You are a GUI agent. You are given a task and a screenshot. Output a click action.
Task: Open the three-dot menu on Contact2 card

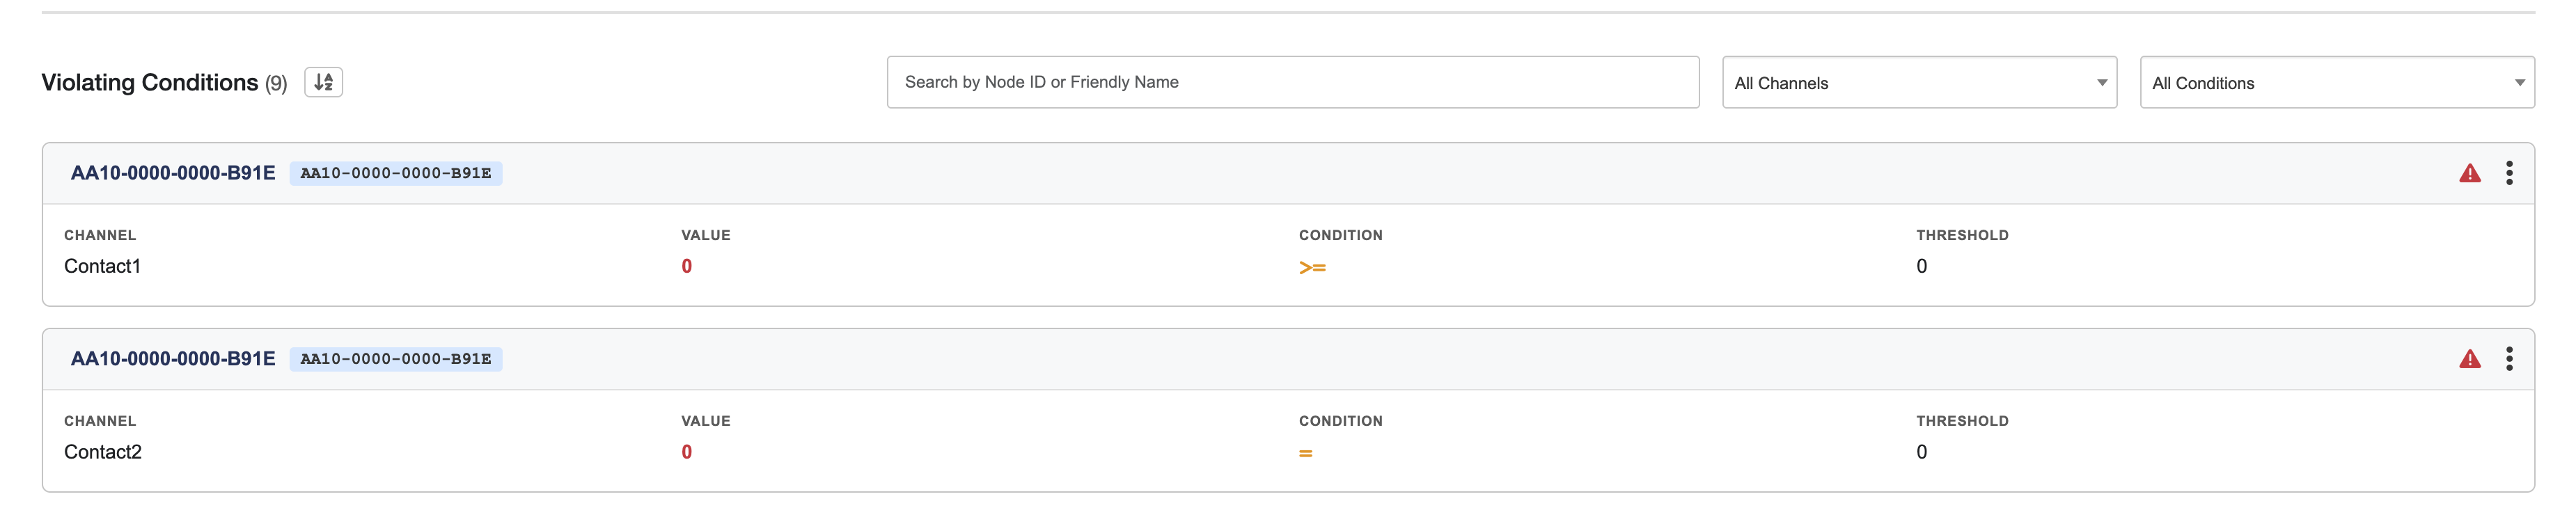pyautogui.click(x=2508, y=359)
